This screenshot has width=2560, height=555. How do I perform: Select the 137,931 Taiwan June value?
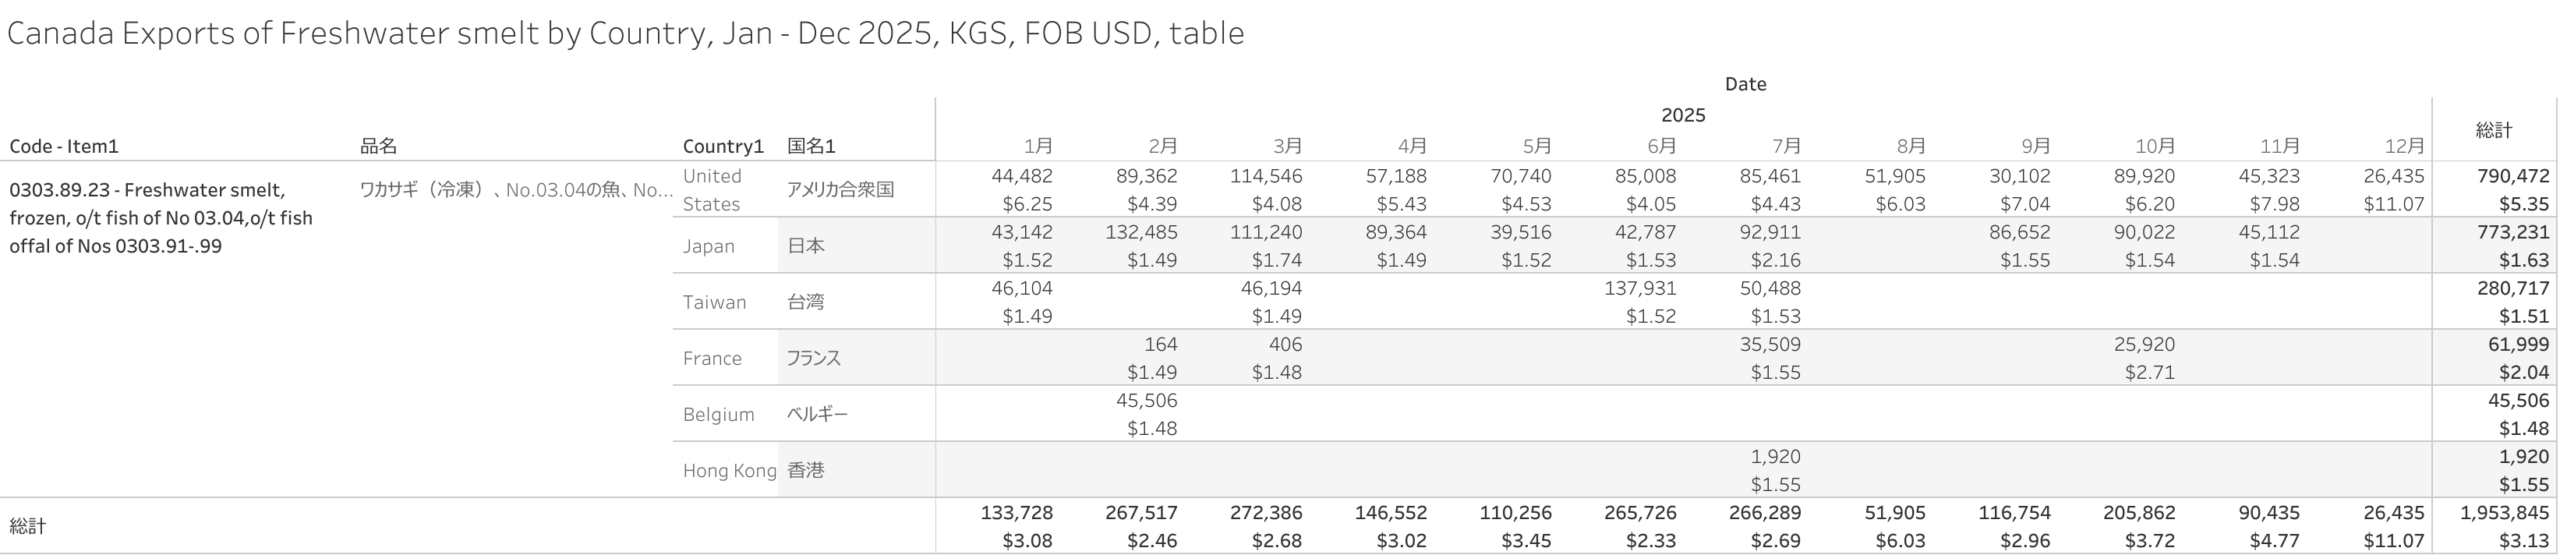point(1638,288)
